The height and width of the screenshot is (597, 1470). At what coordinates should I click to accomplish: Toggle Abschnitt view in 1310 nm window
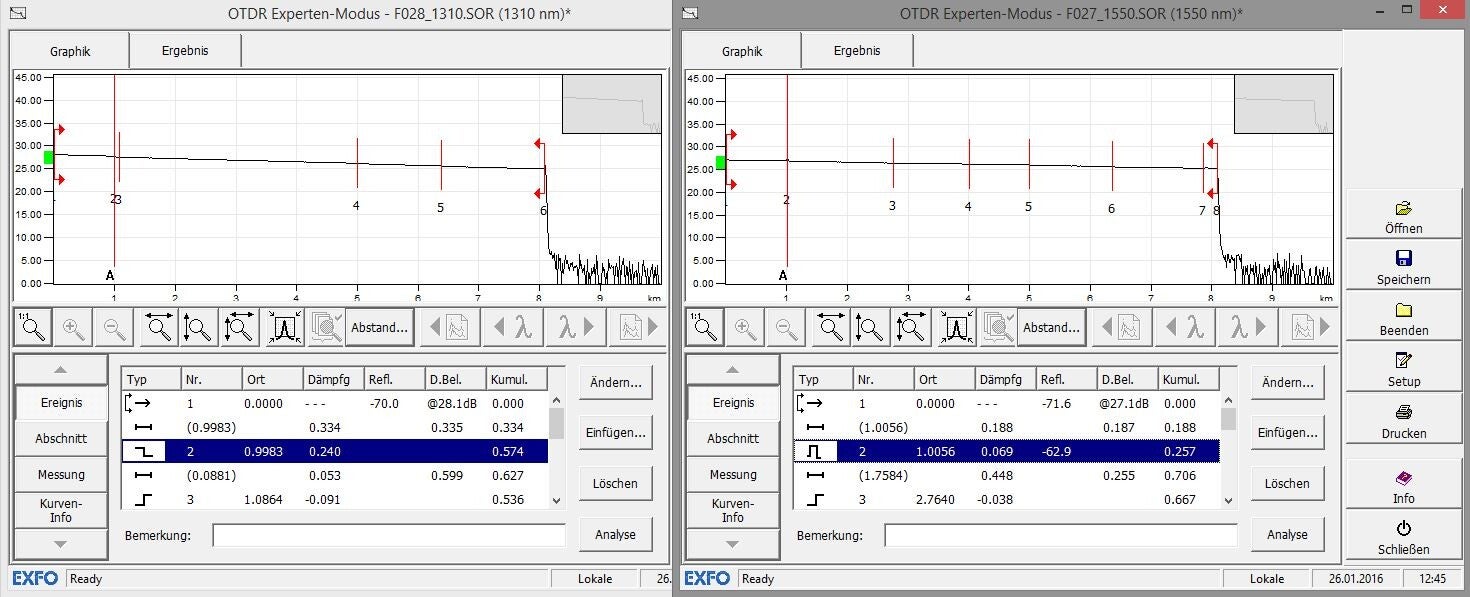pyautogui.click(x=61, y=438)
